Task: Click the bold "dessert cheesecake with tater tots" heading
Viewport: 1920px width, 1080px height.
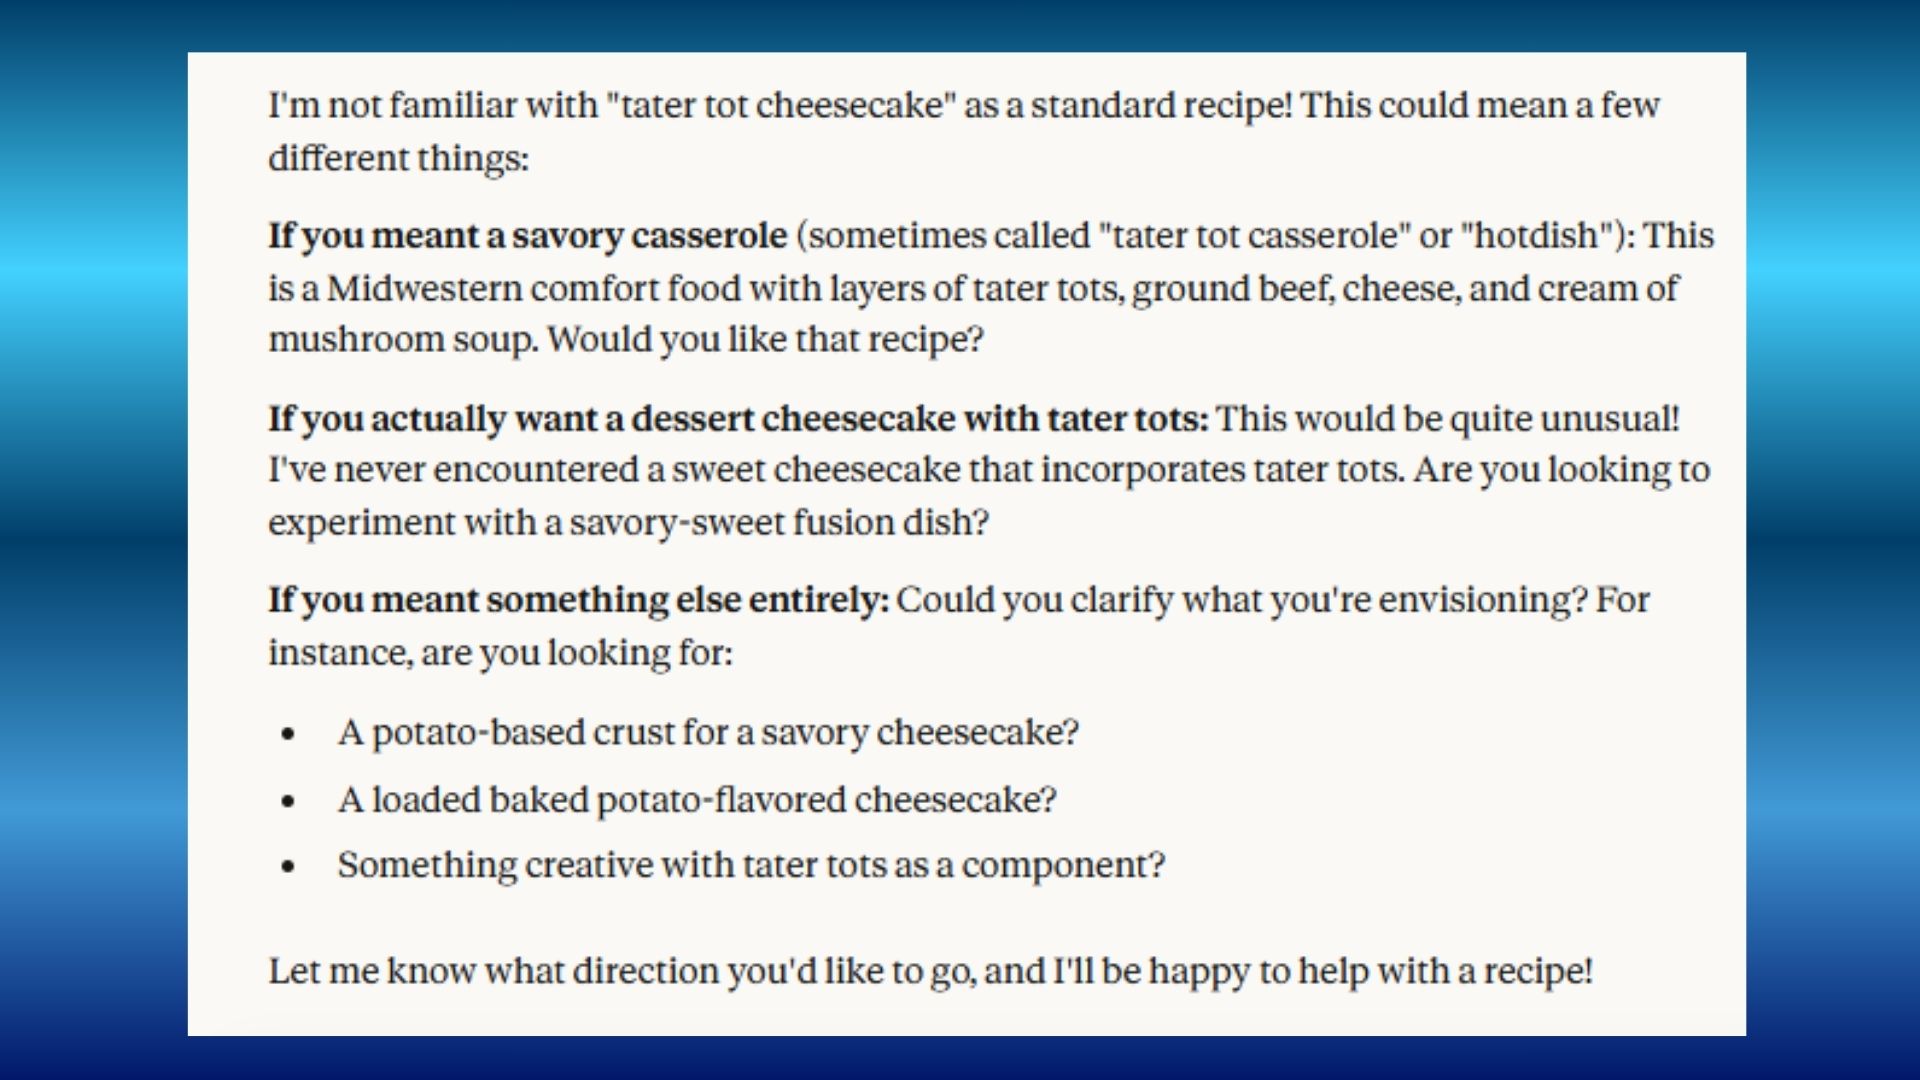Action: (x=920, y=419)
